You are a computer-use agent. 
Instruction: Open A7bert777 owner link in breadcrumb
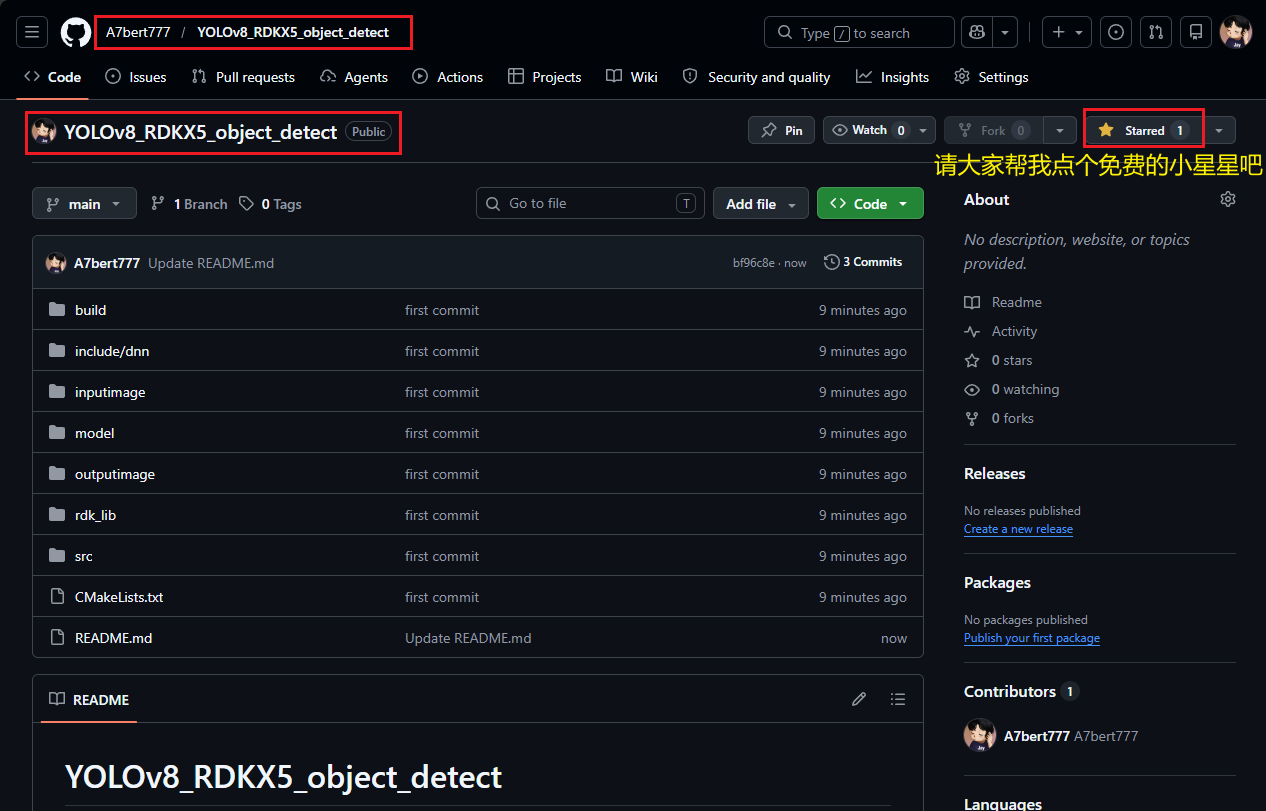point(138,32)
